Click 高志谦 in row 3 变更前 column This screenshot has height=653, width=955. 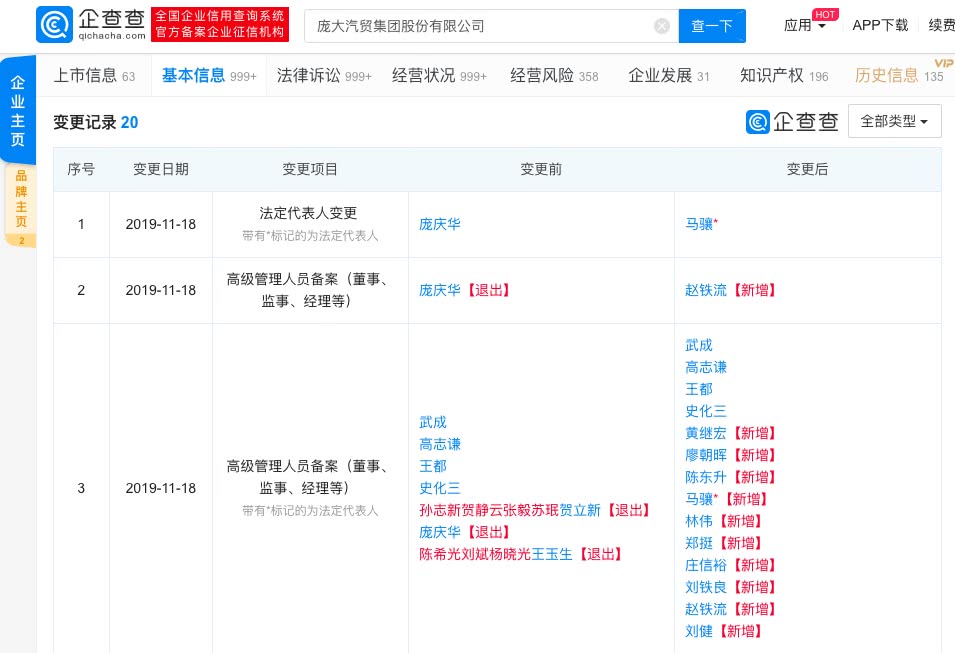coord(440,444)
